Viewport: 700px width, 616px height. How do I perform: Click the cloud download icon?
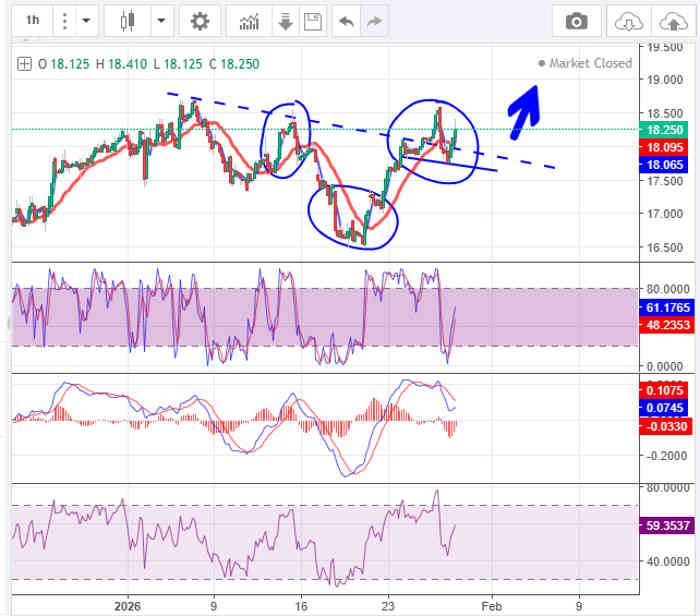(626, 21)
